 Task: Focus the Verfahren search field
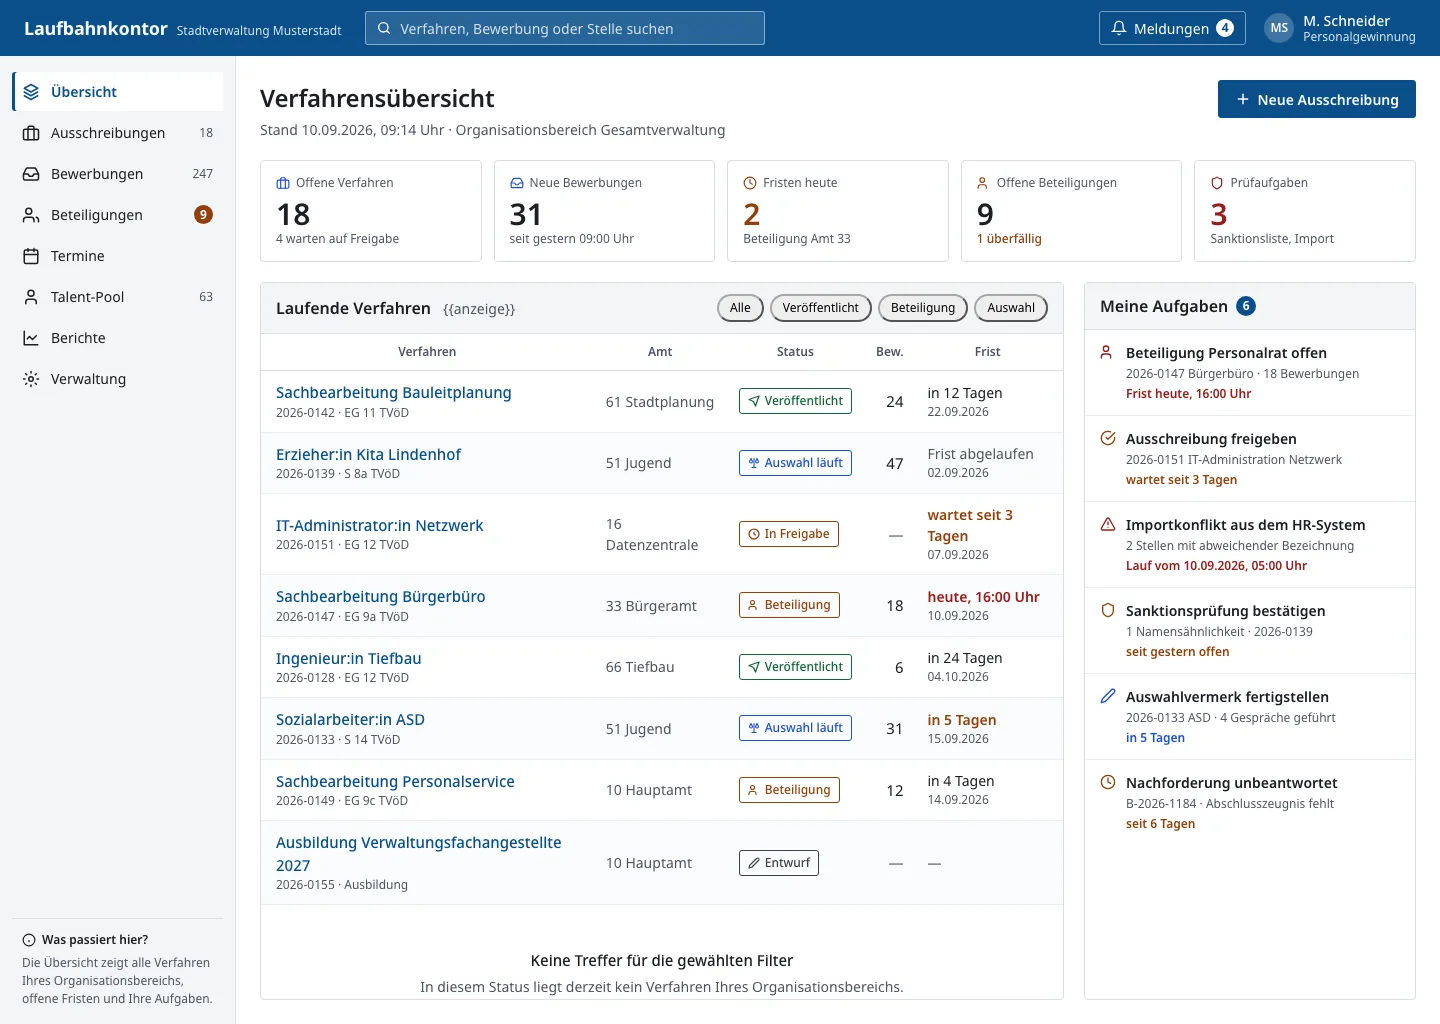(565, 28)
